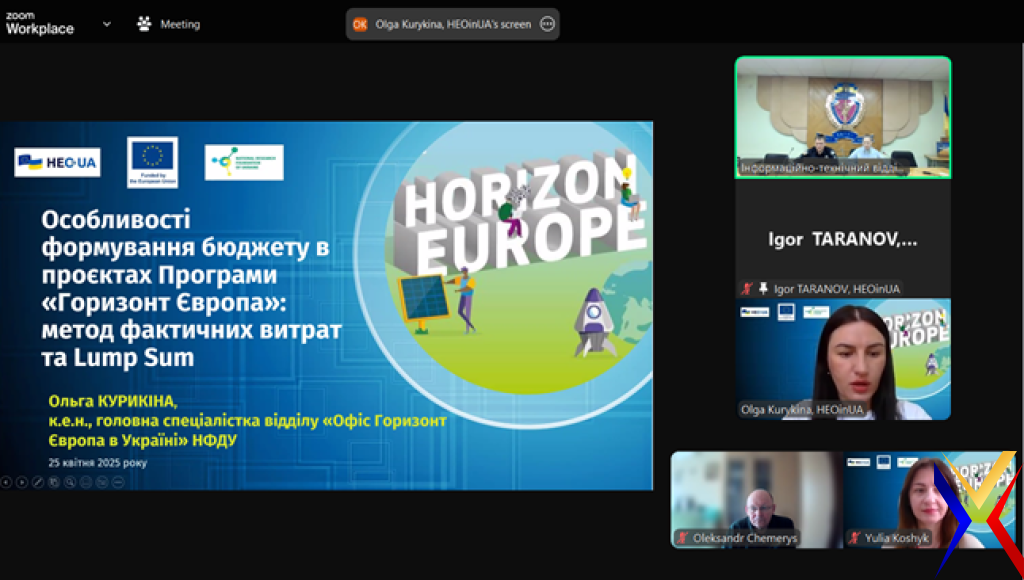
Task: Select Olga Kurykina's video tile
Action: [x=843, y=359]
